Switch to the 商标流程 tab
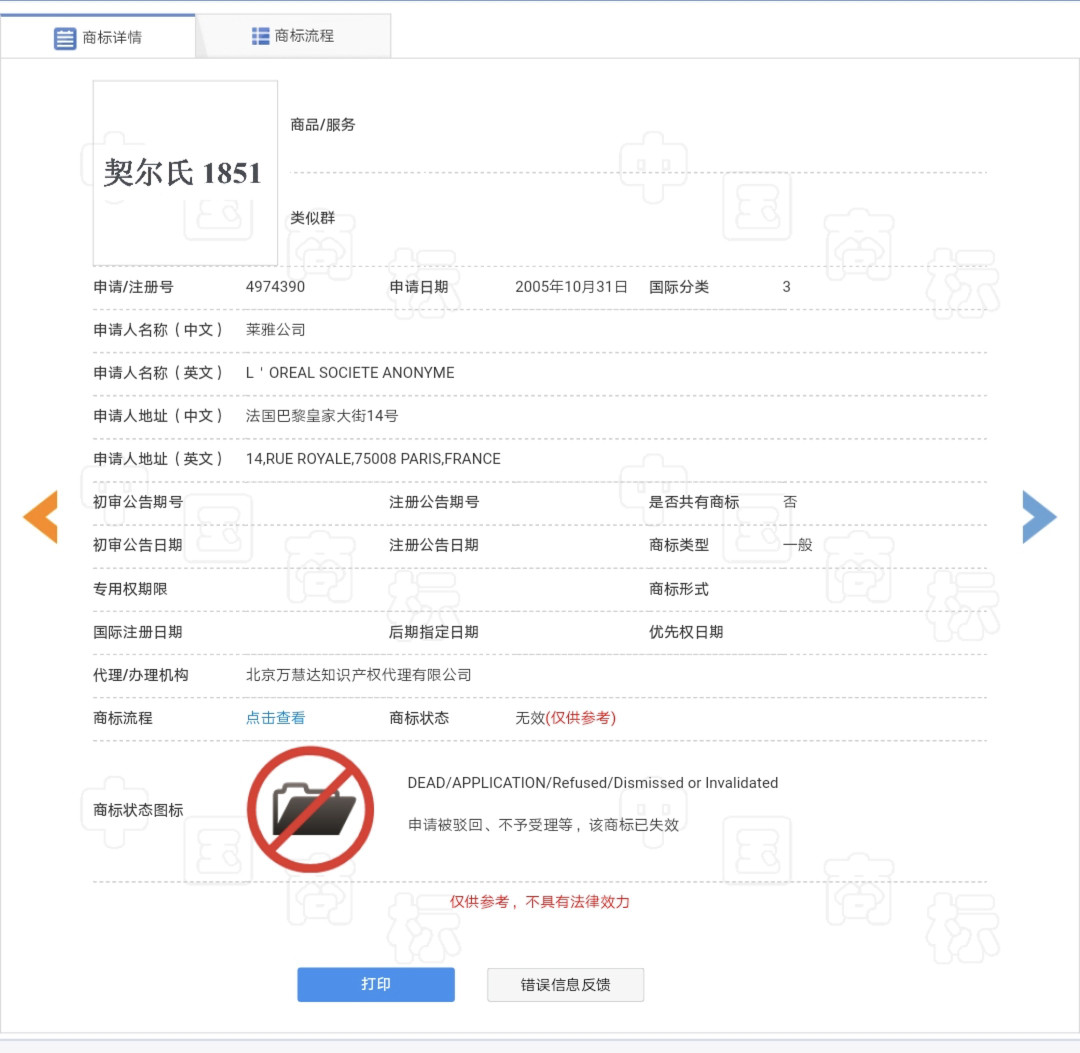 (x=293, y=35)
